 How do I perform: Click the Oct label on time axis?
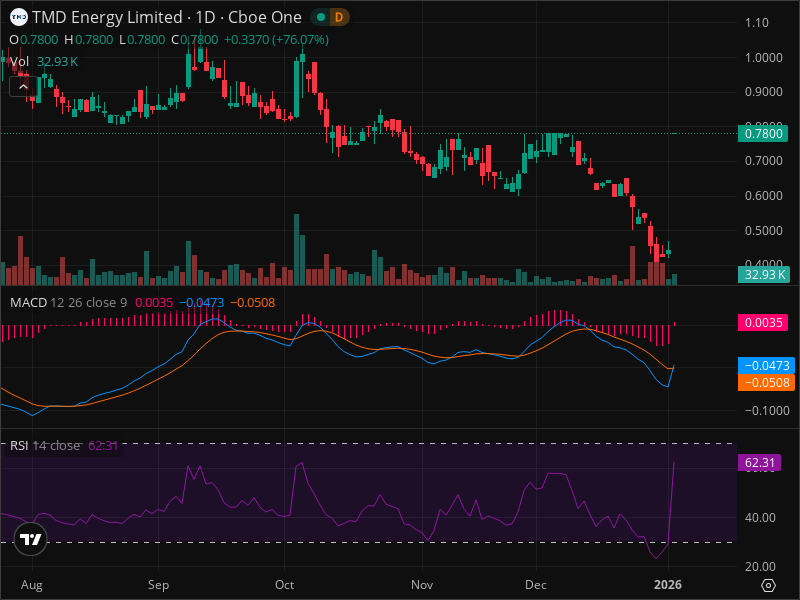point(284,585)
